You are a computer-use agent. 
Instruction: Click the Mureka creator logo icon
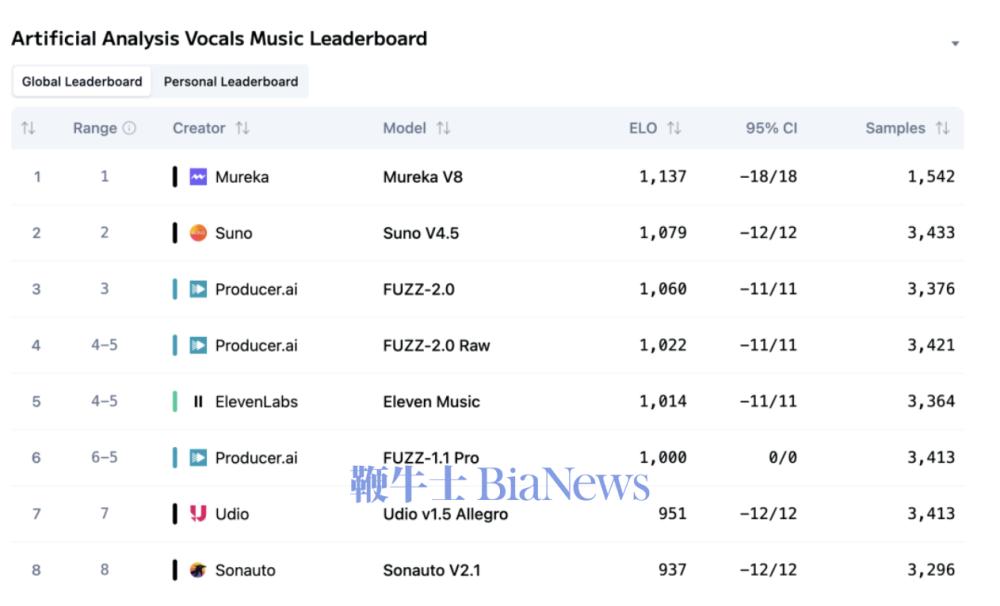click(198, 177)
